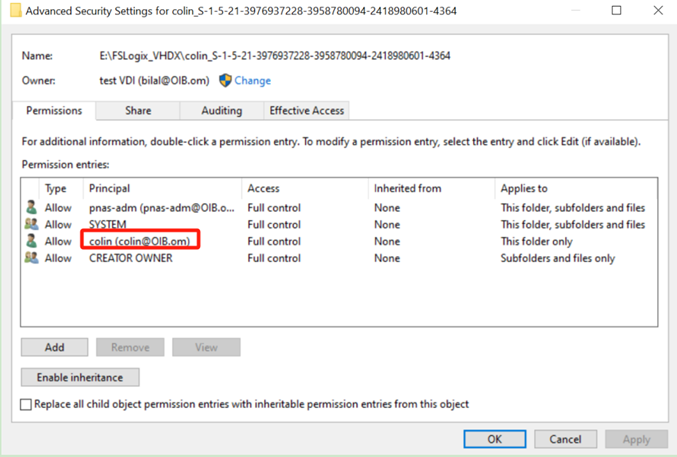Enable replace all child object permissions checkbox
The height and width of the screenshot is (457, 677).
click(x=26, y=404)
